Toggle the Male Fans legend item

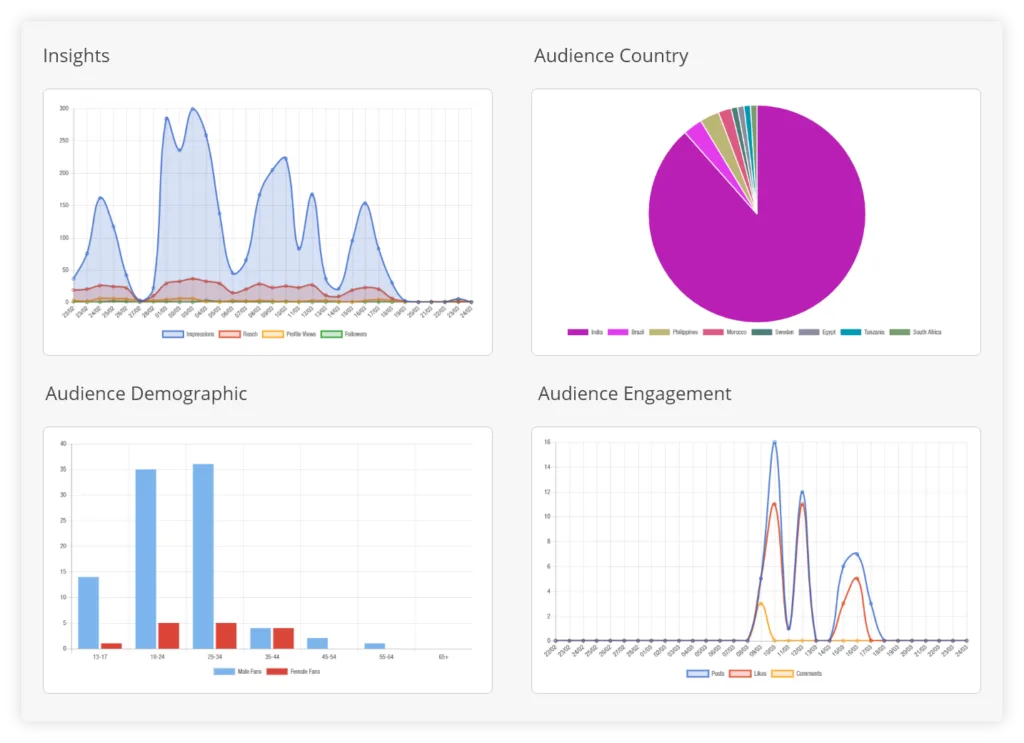point(238,672)
